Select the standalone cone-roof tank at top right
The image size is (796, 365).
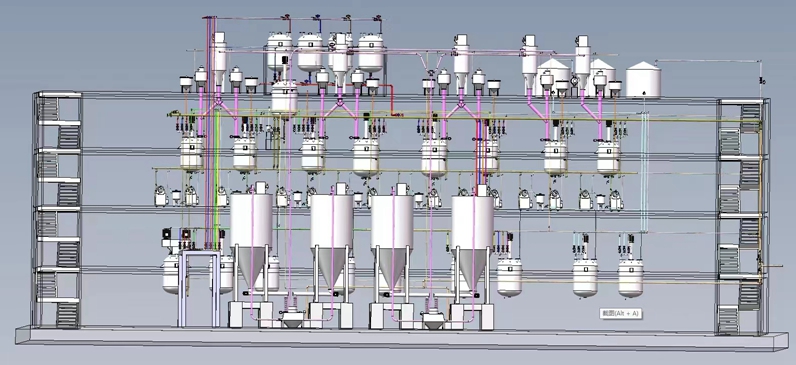pos(643,79)
